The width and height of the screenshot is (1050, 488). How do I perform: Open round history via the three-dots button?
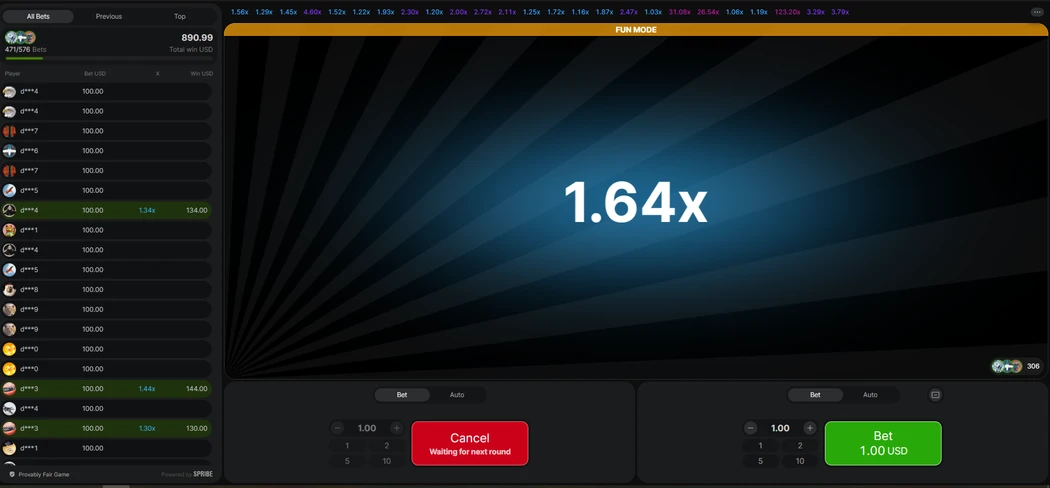pyautogui.click(x=1036, y=12)
